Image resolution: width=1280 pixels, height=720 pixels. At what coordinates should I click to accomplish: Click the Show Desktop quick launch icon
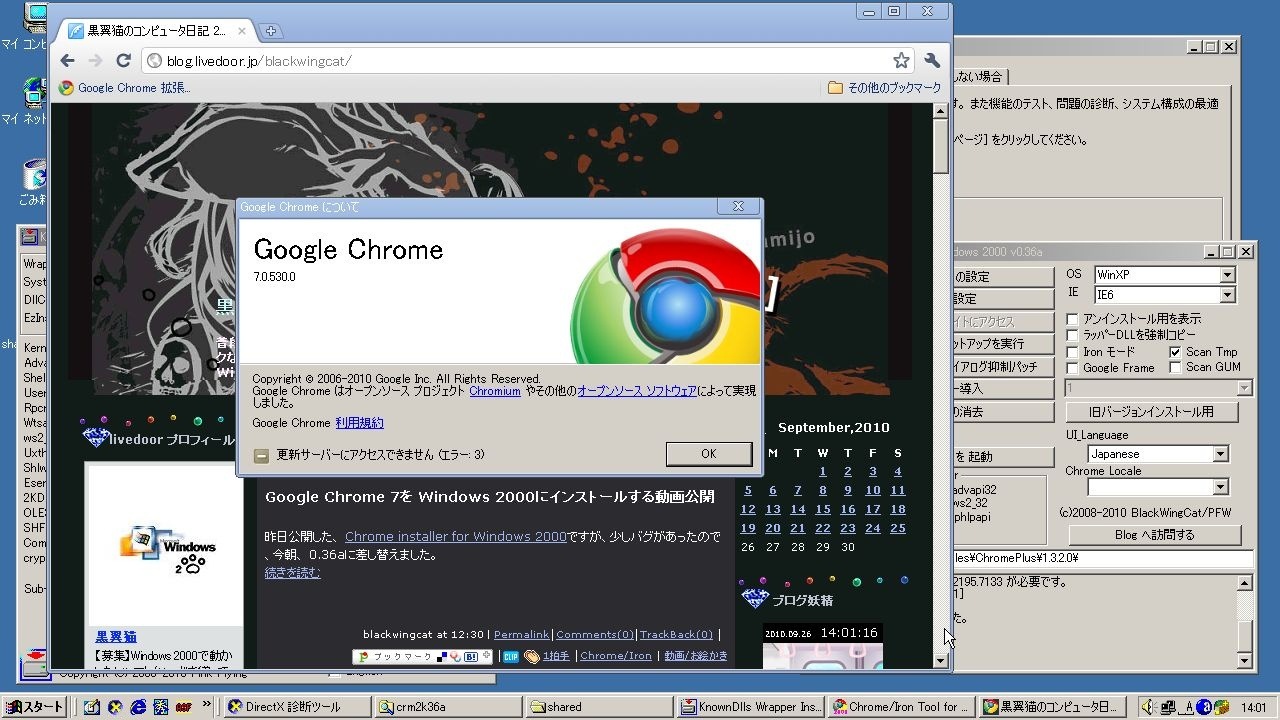coord(92,707)
